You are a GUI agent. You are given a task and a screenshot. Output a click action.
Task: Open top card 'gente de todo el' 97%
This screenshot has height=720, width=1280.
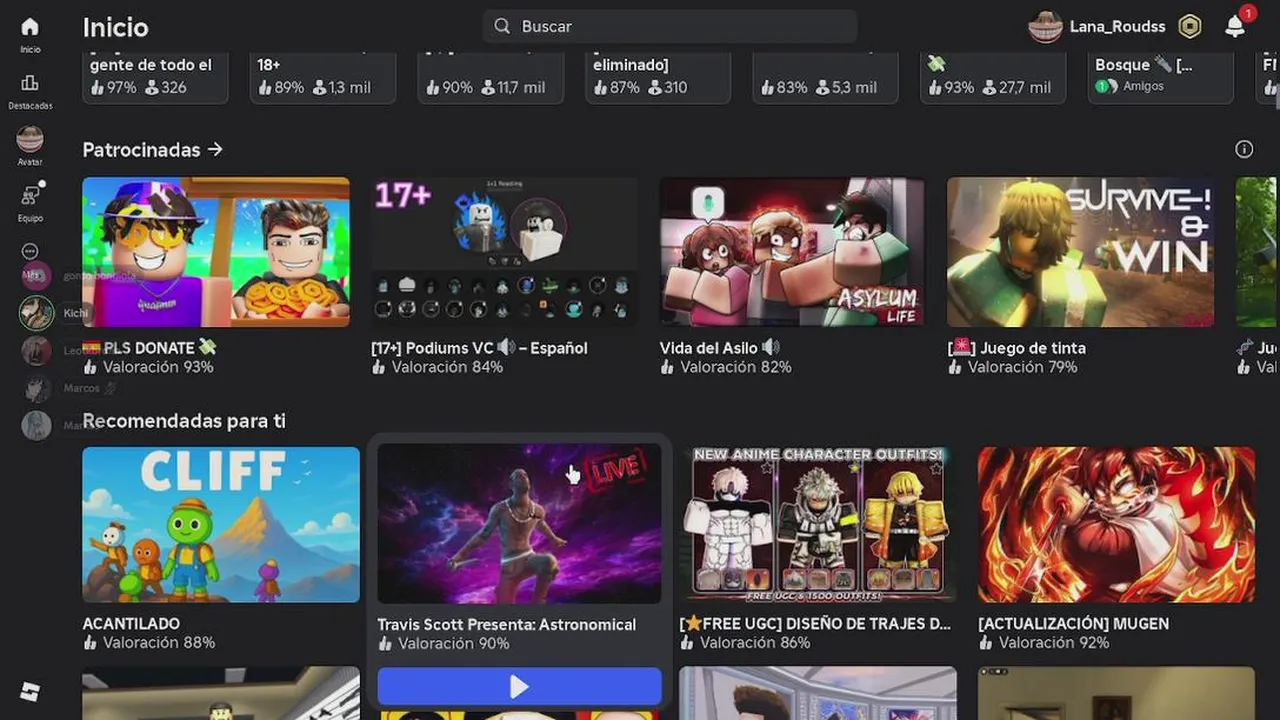[x=155, y=77]
